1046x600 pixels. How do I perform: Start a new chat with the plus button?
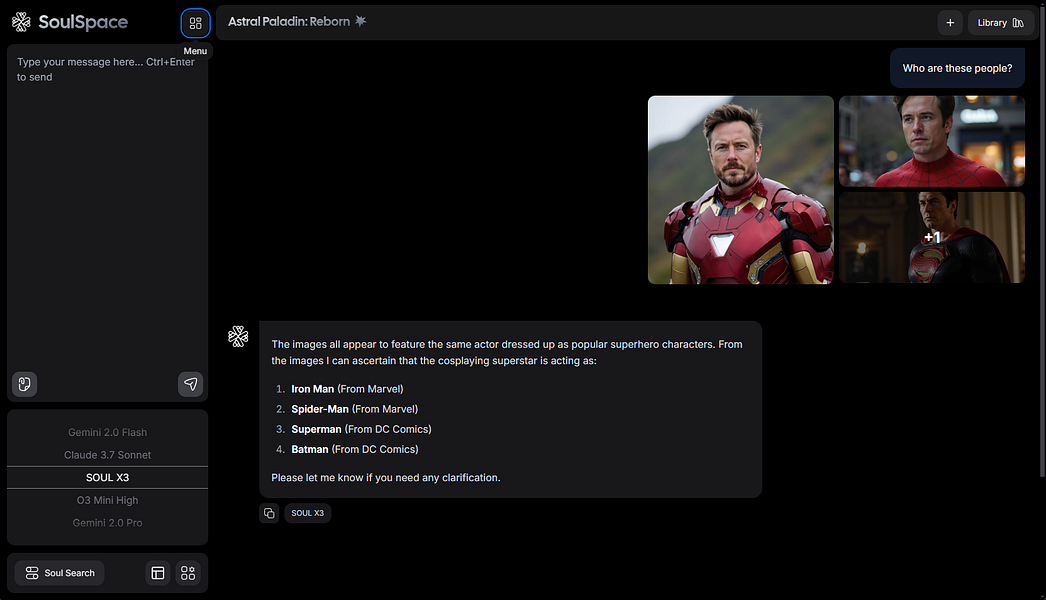(x=950, y=23)
